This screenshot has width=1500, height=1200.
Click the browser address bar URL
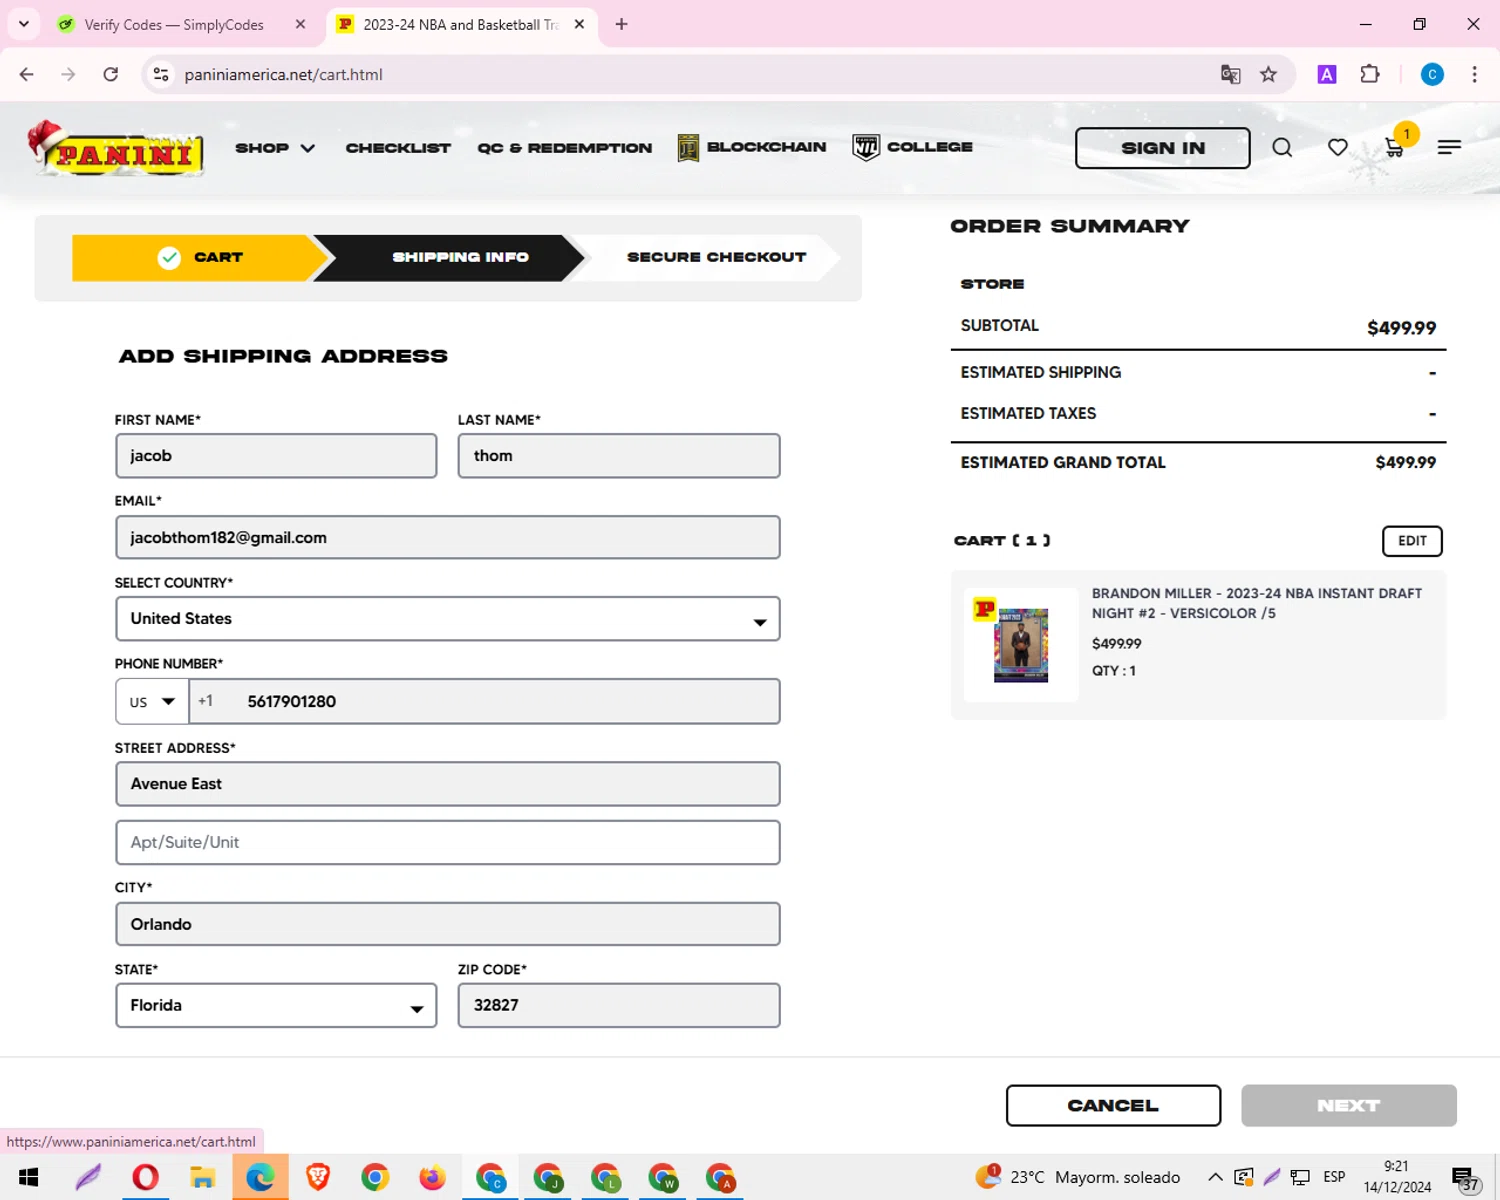[283, 74]
